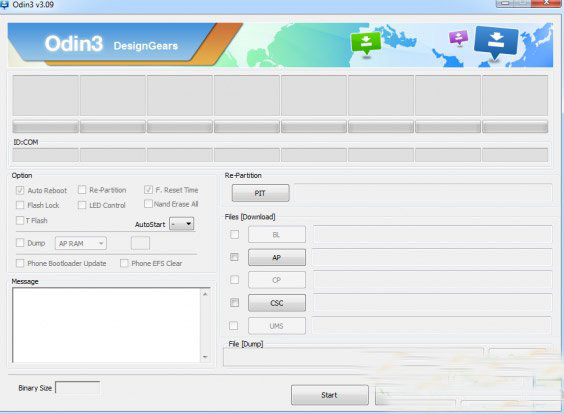The image size is (564, 414).
Task: Click the Odin3 logo text in banner
Action: point(74,44)
